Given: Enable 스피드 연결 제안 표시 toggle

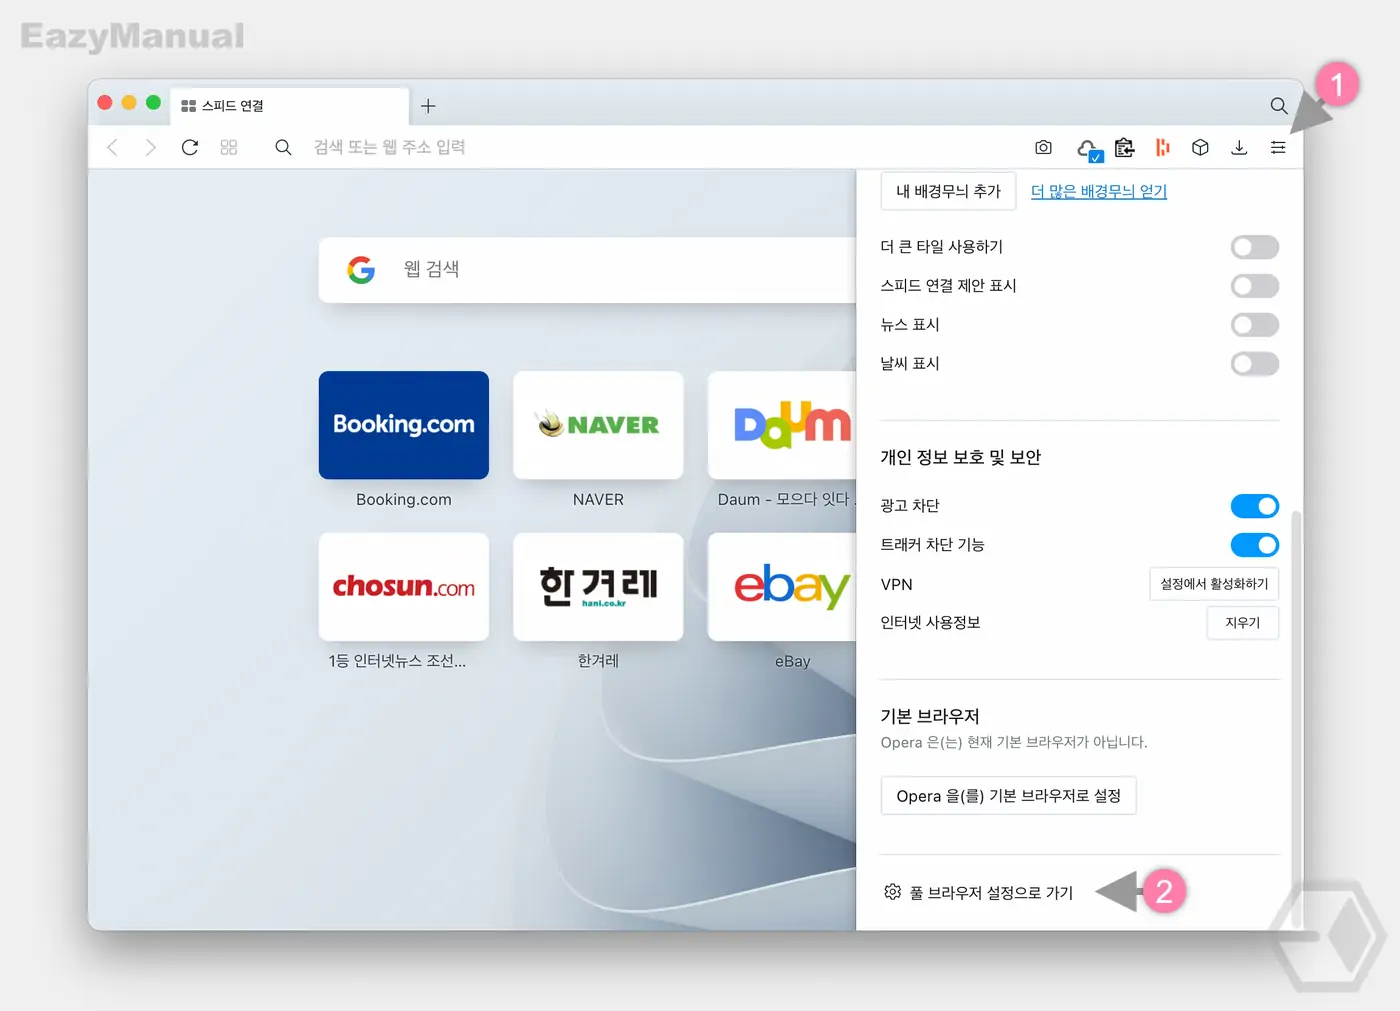Looking at the screenshot, I should coord(1255,286).
